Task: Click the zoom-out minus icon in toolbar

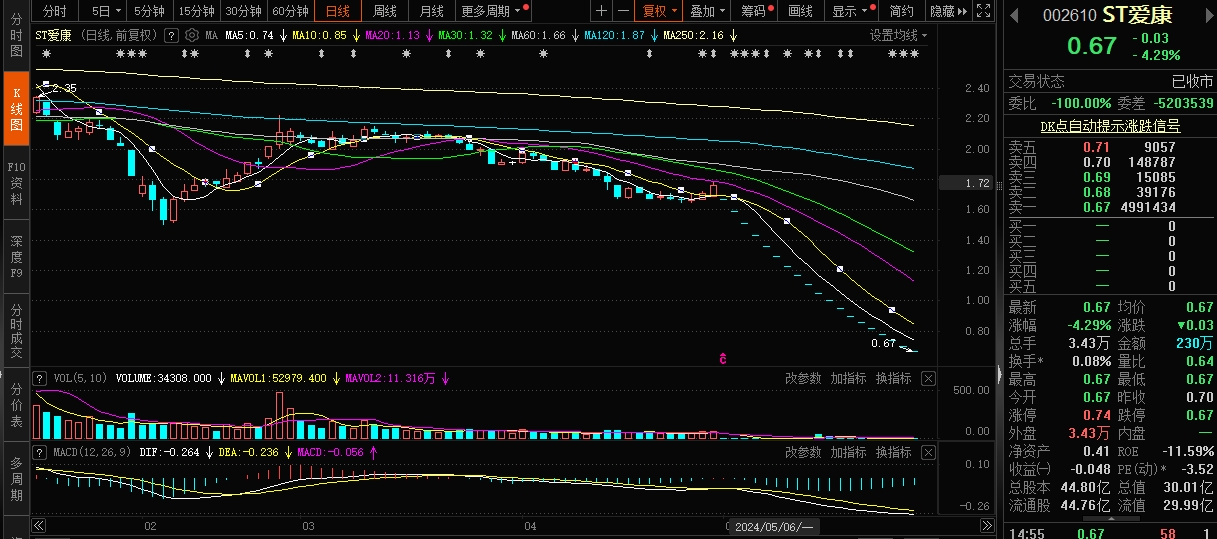Action: 624,11
